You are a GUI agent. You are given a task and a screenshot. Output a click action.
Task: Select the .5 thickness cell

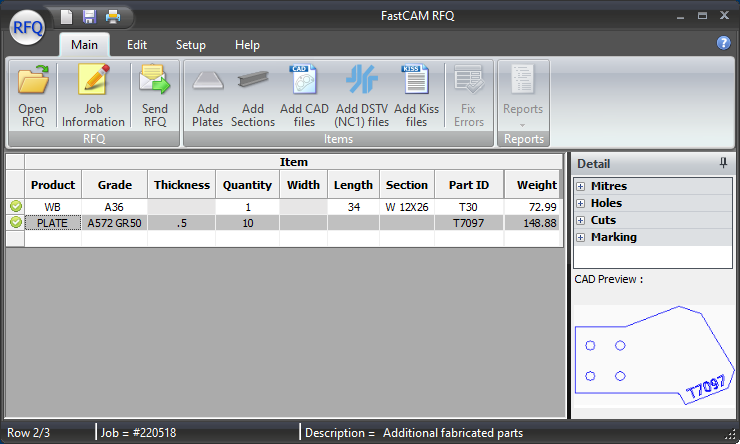tap(182, 223)
